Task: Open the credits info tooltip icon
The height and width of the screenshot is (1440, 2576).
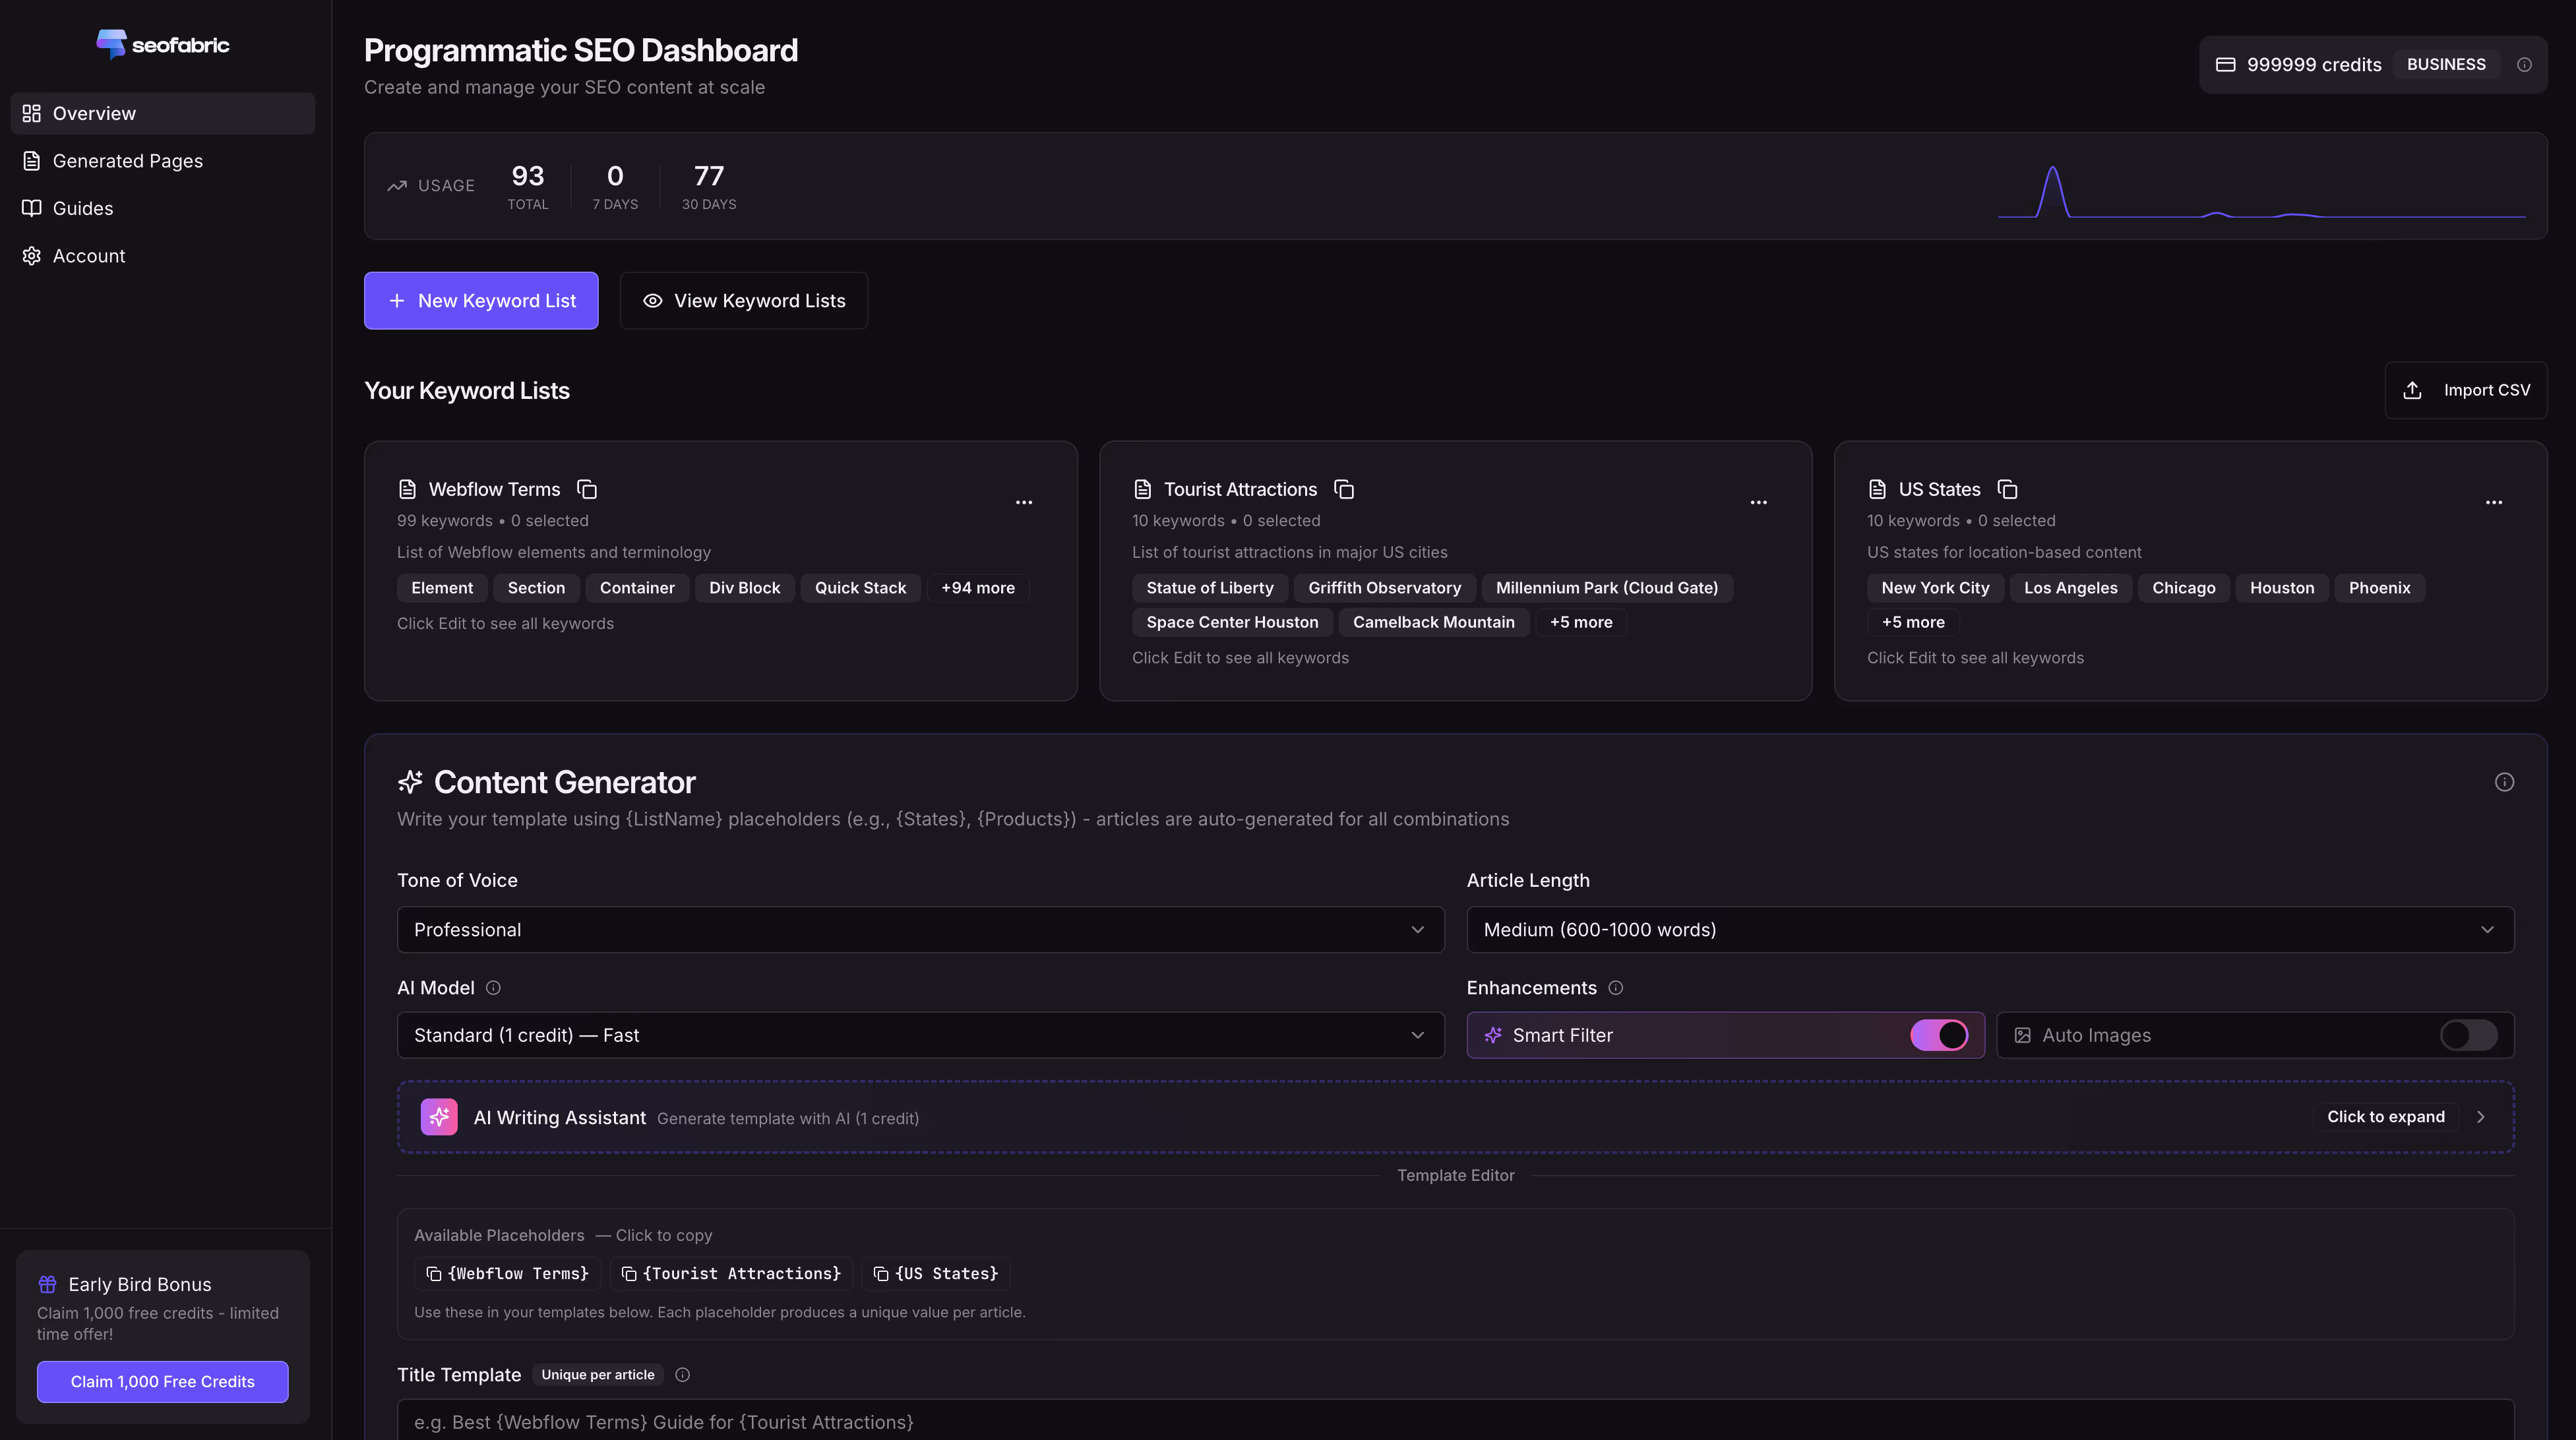Action: tap(2525, 64)
